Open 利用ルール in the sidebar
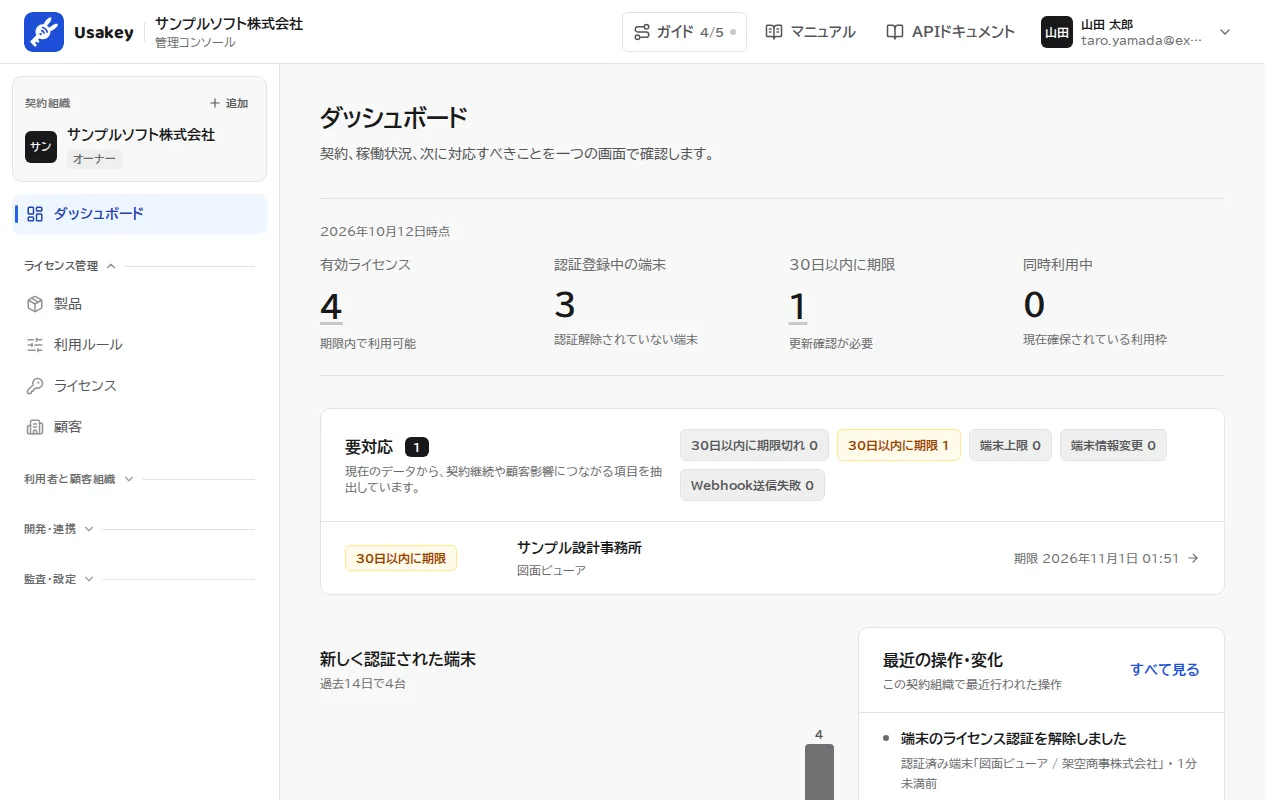1280x800 pixels. (x=140, y=345)
